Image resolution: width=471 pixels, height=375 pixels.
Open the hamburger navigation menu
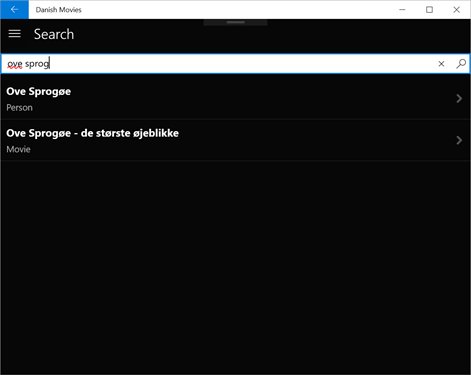[15, 34]
